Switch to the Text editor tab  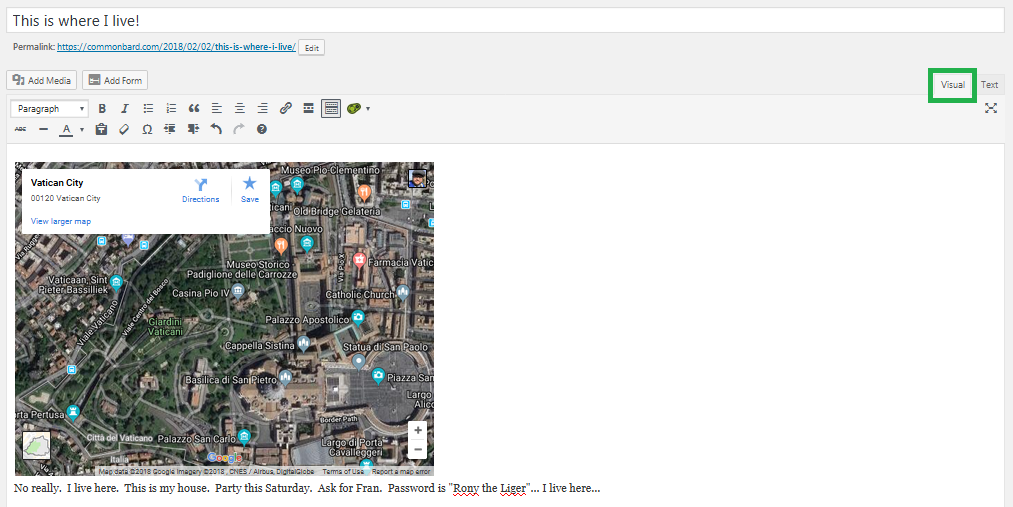tap(989, 85)
